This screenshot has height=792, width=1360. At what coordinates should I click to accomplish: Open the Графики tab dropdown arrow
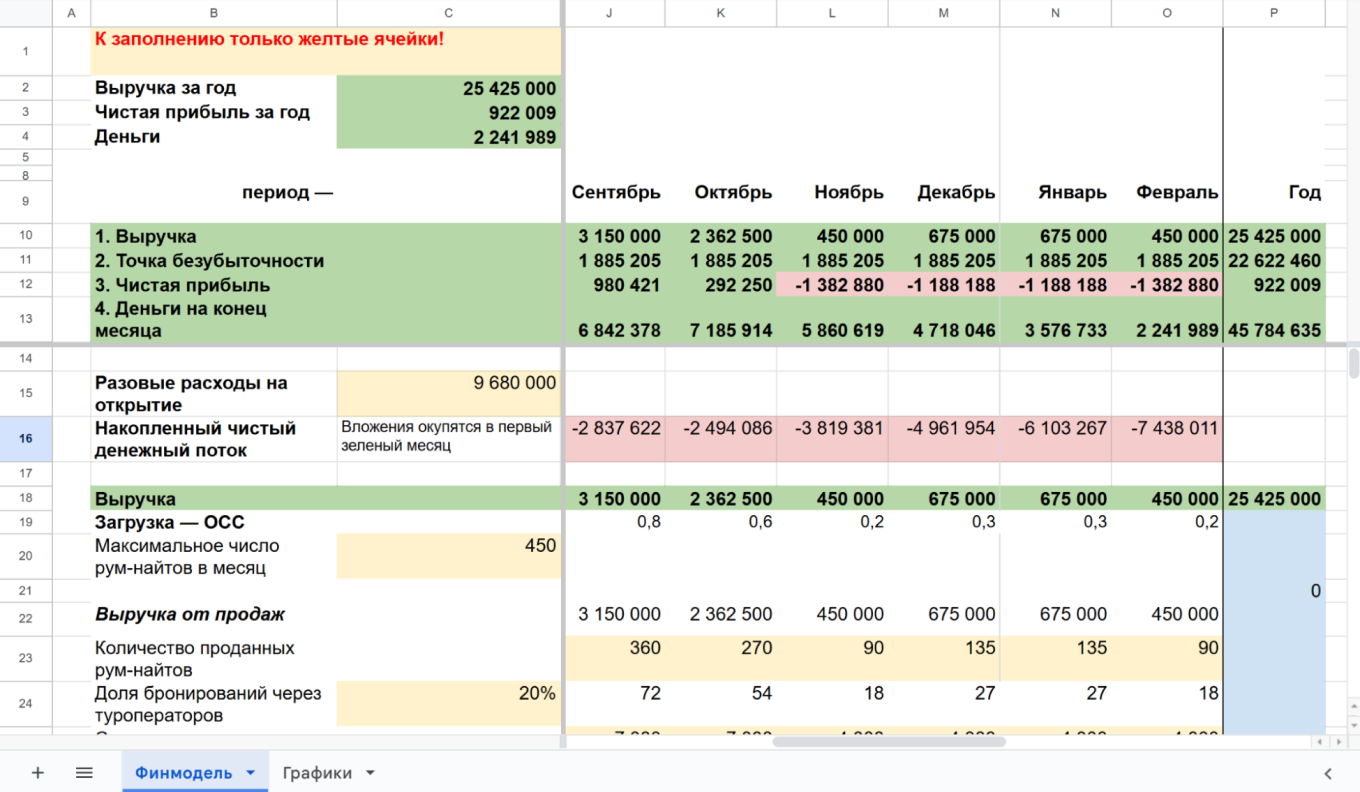370,773
